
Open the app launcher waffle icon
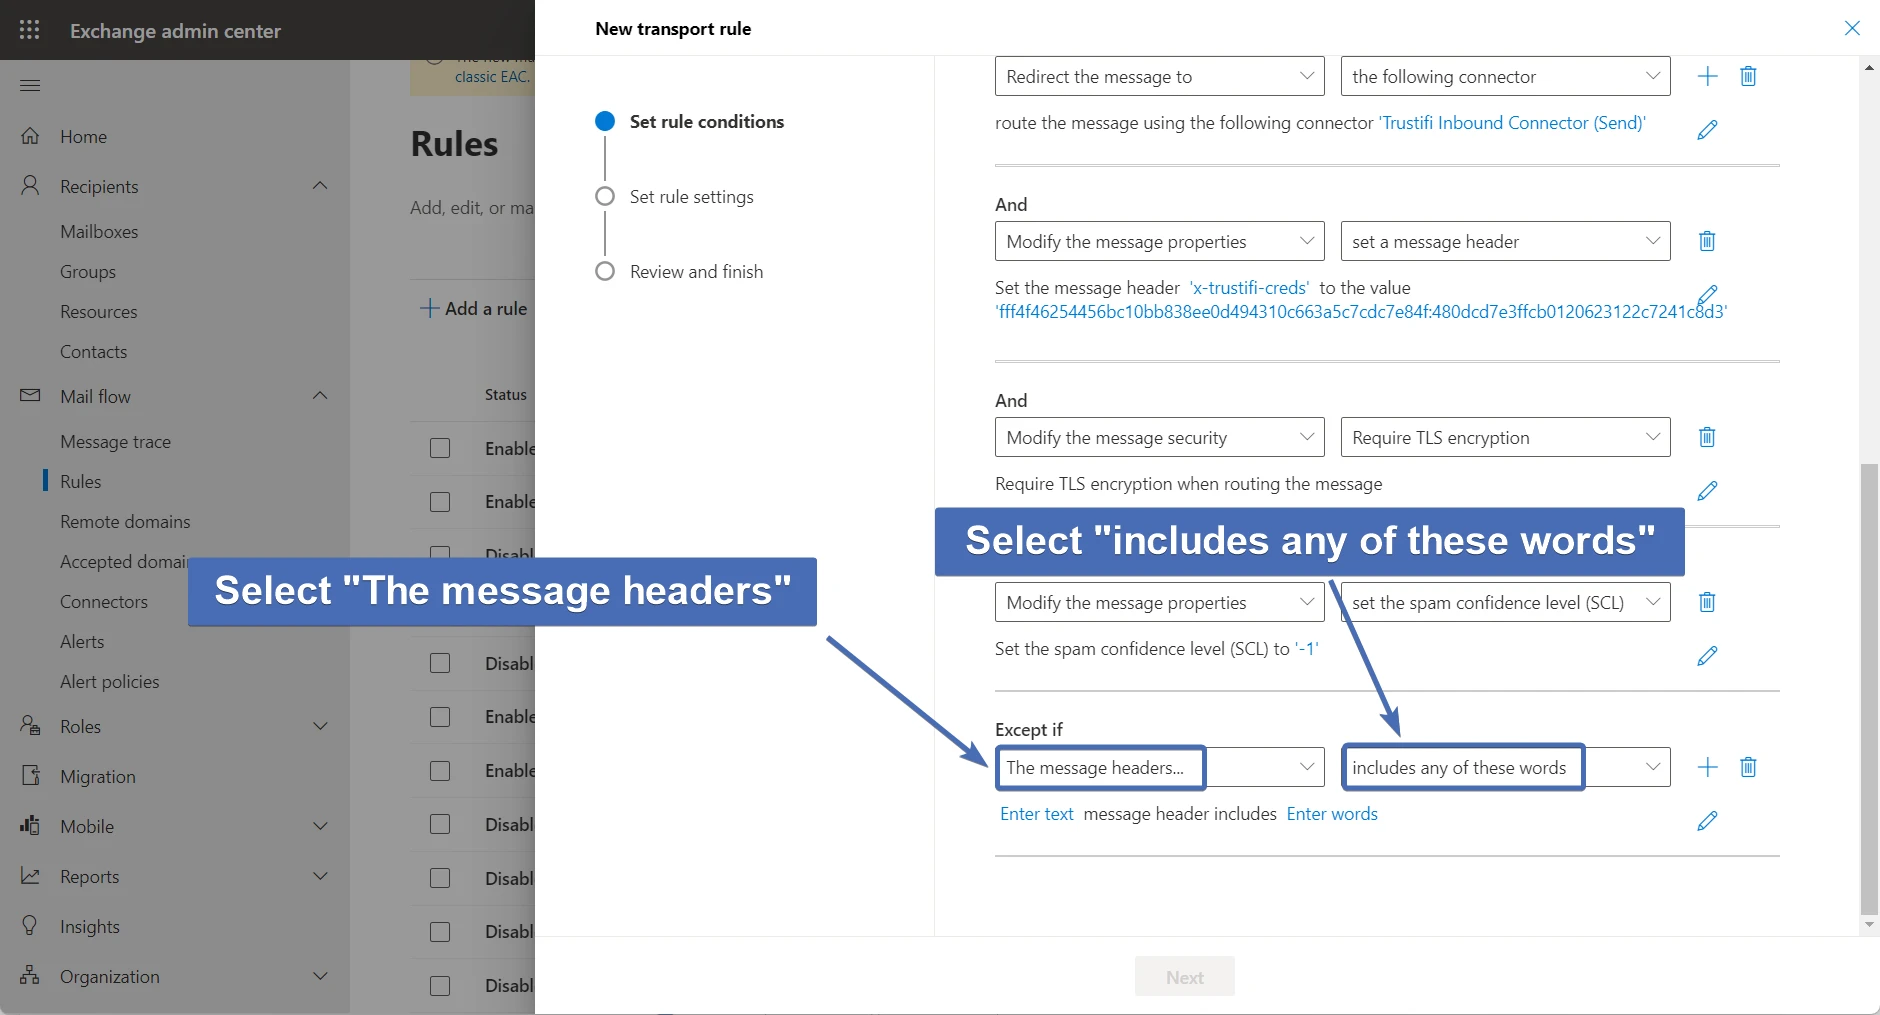30,30
